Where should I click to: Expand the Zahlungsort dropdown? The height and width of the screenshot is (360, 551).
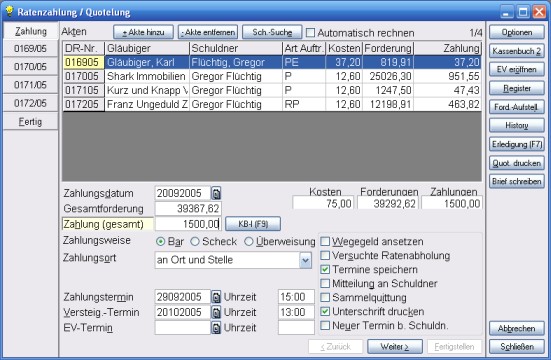coord(305,260)
